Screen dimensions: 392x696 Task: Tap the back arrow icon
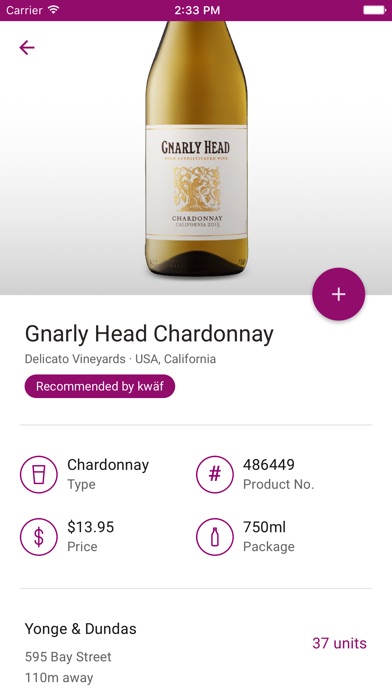click(27, 47)
